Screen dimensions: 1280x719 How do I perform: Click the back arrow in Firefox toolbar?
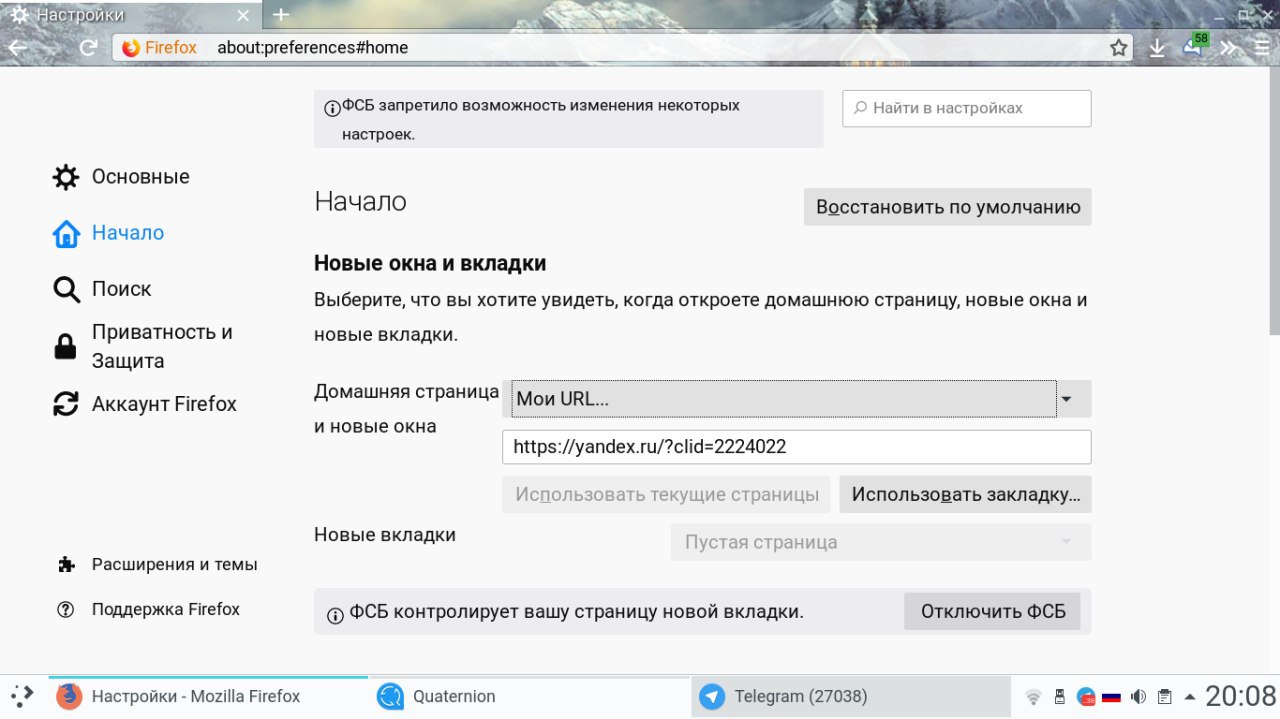18,47
